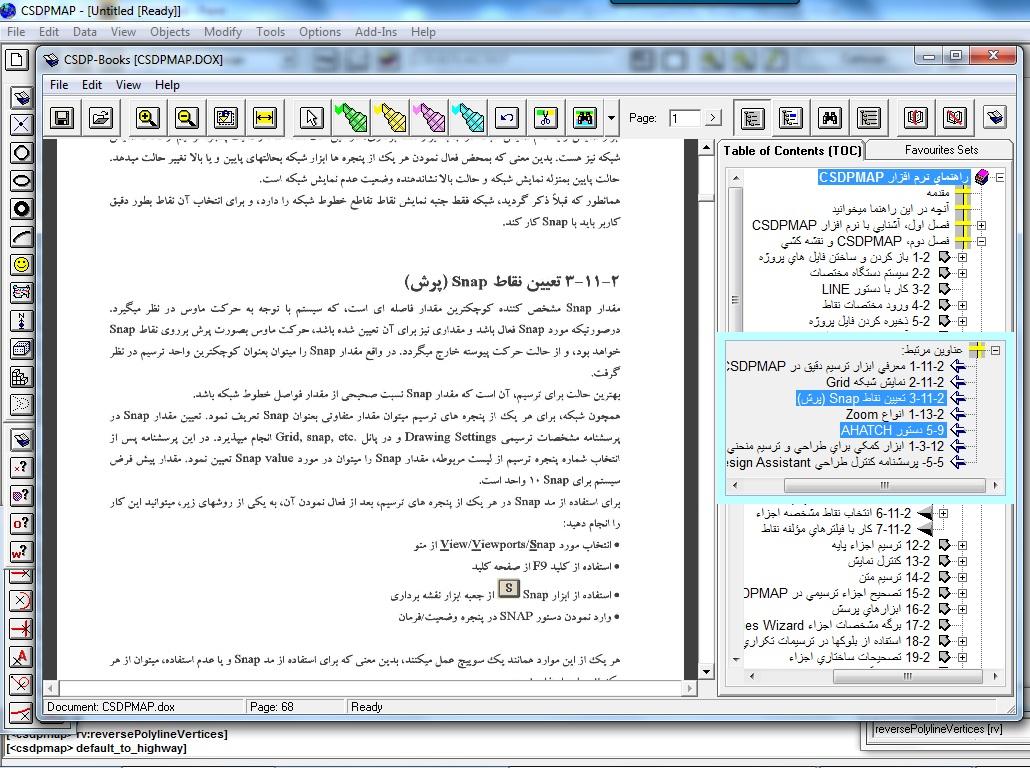Collapse the 'عناوين مرتبط' related titles node
The width and height of the screenshot is (1030, 768).
point(996,350)
